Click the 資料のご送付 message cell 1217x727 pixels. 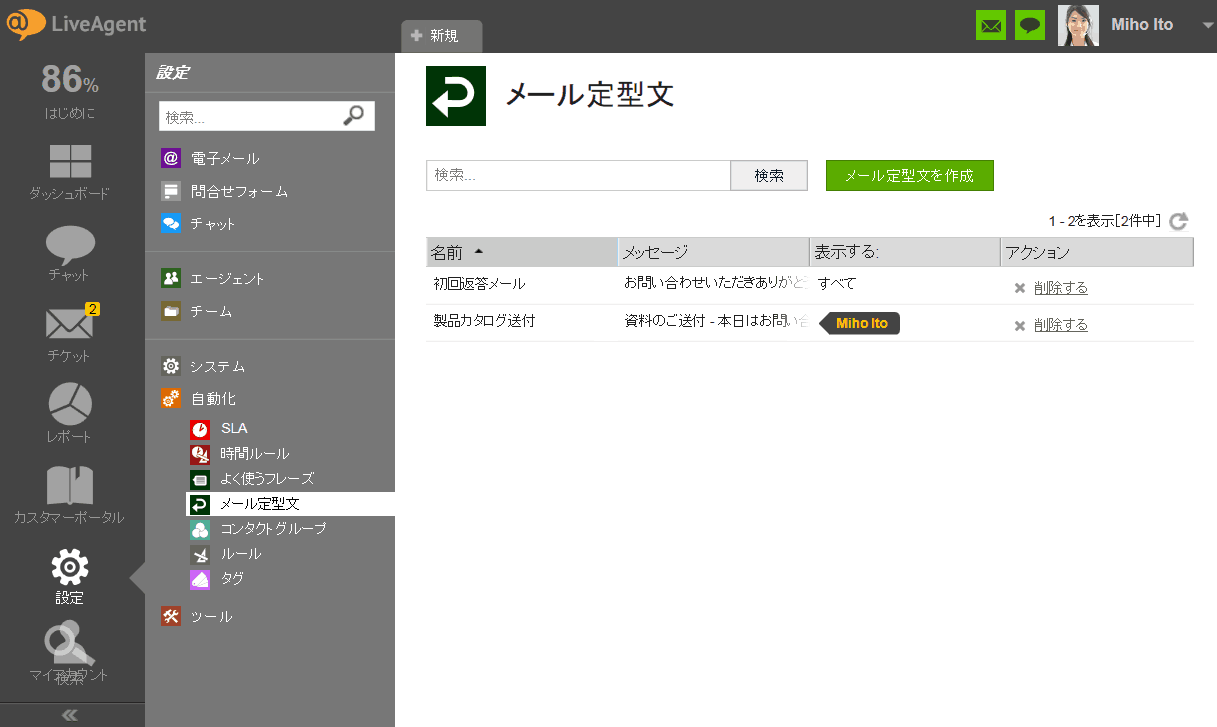[x=714, y=321]
